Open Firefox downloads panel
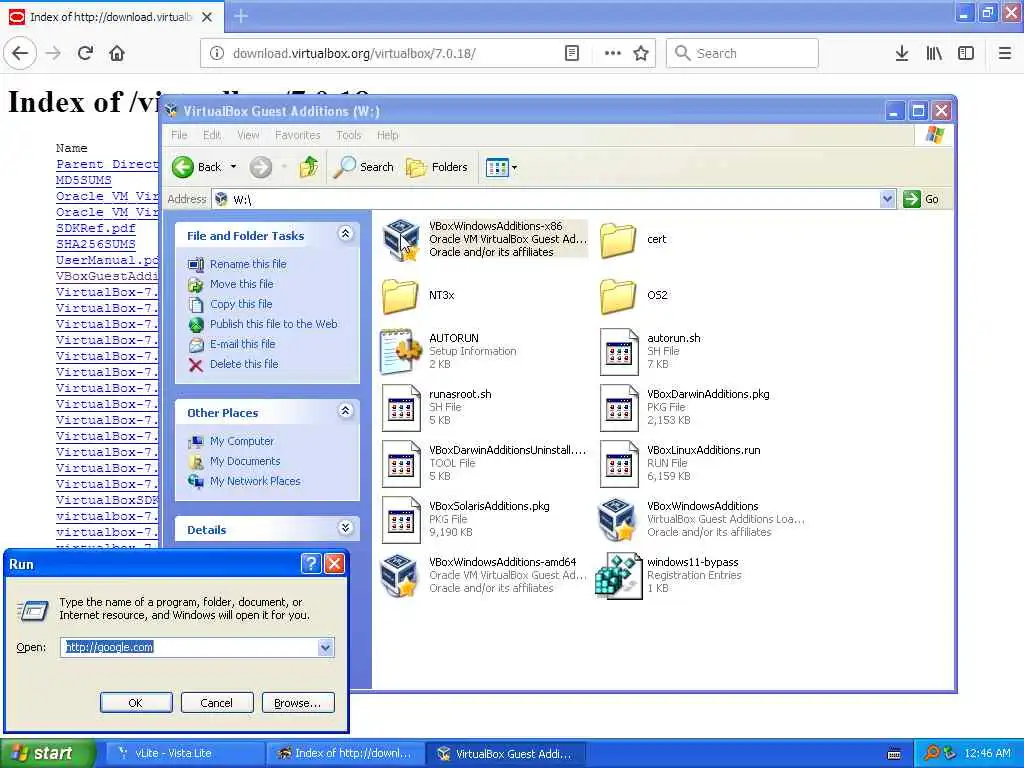The image size is (1024, 768). (x=901, y=53)
